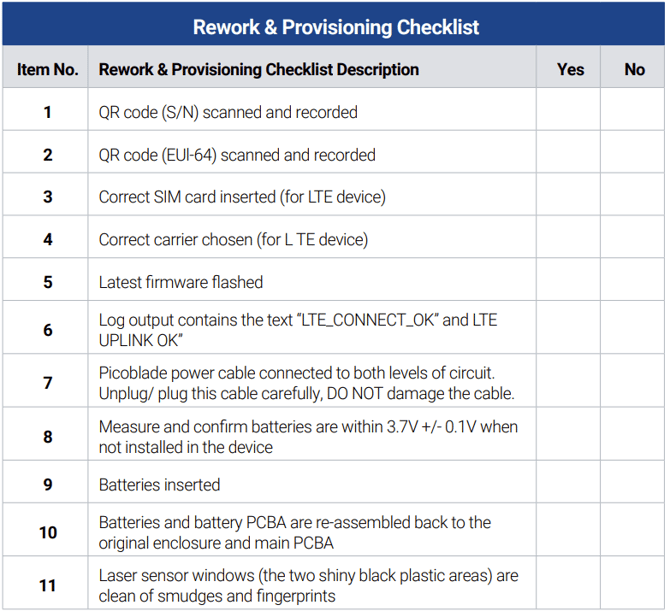Viewport: 670px width, 611px height.
Task: Click the No column header
Action: tap(634, 70)
